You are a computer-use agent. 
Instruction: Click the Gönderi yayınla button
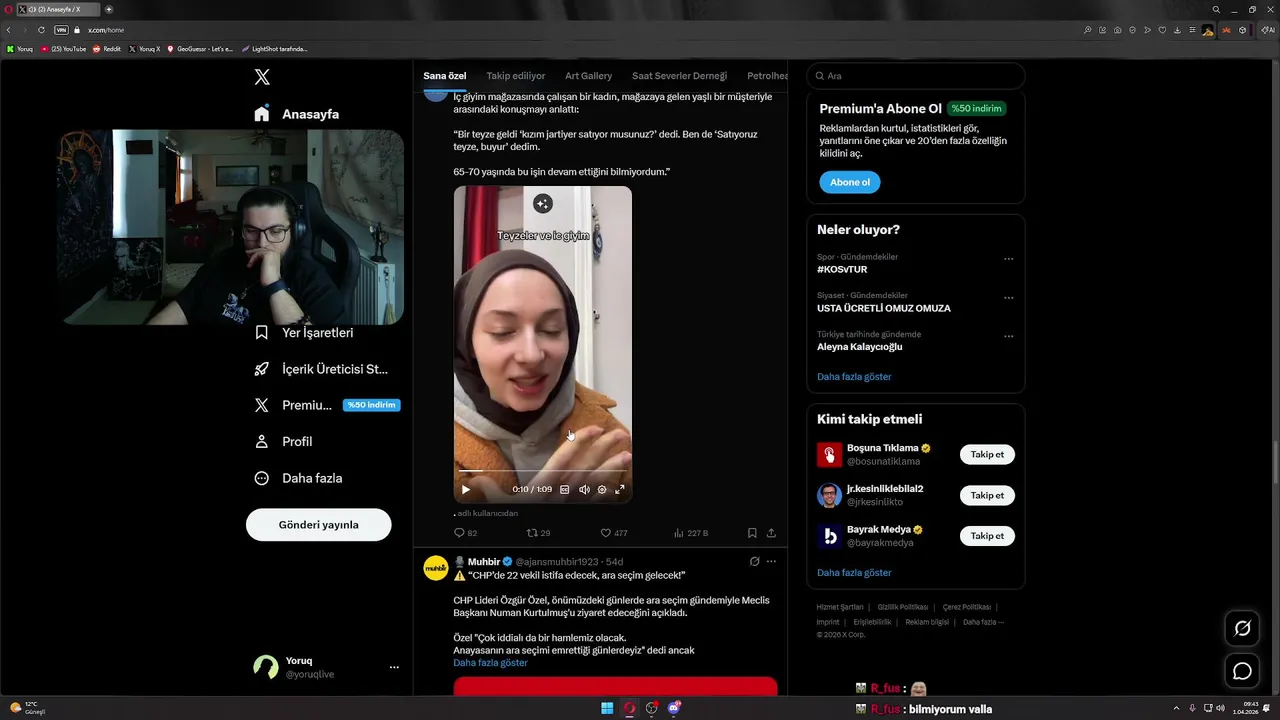pos(318,525)
